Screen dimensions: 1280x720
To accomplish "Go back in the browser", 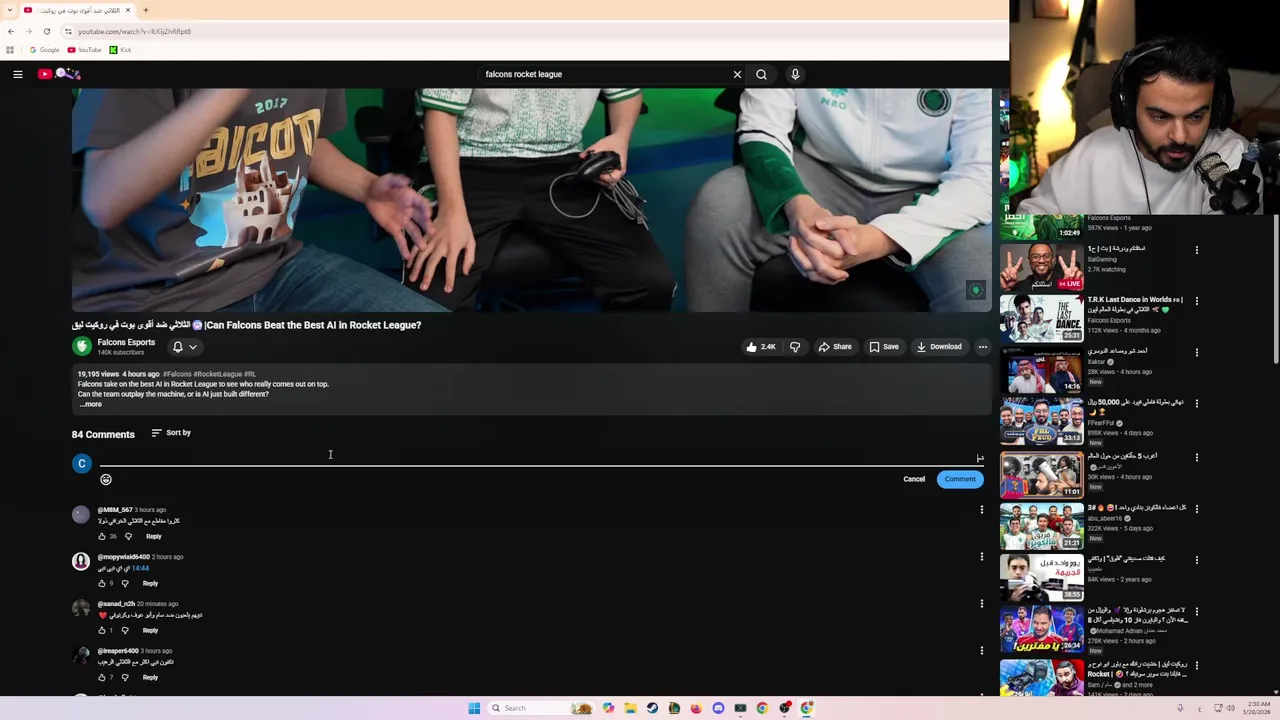I will click(x=11, y=31).
